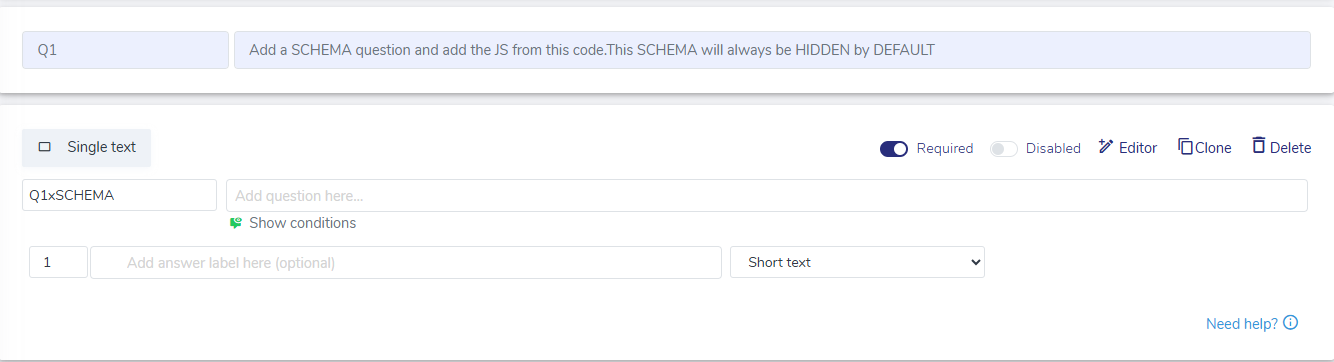Click the Single text question type button
Screen dimensions: 1334x362
[87, 147]
